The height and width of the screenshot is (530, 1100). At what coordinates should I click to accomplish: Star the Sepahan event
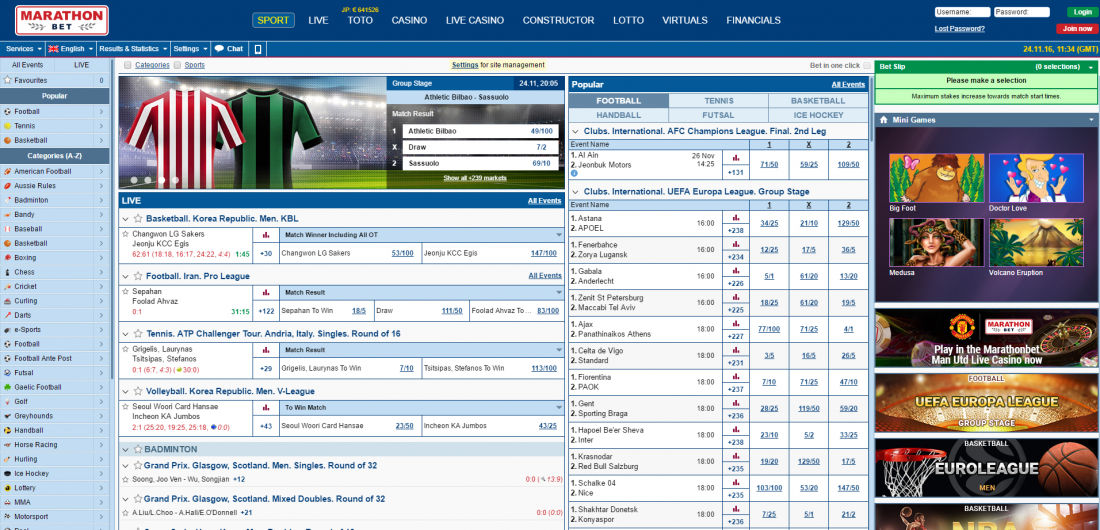coord(125,291)
